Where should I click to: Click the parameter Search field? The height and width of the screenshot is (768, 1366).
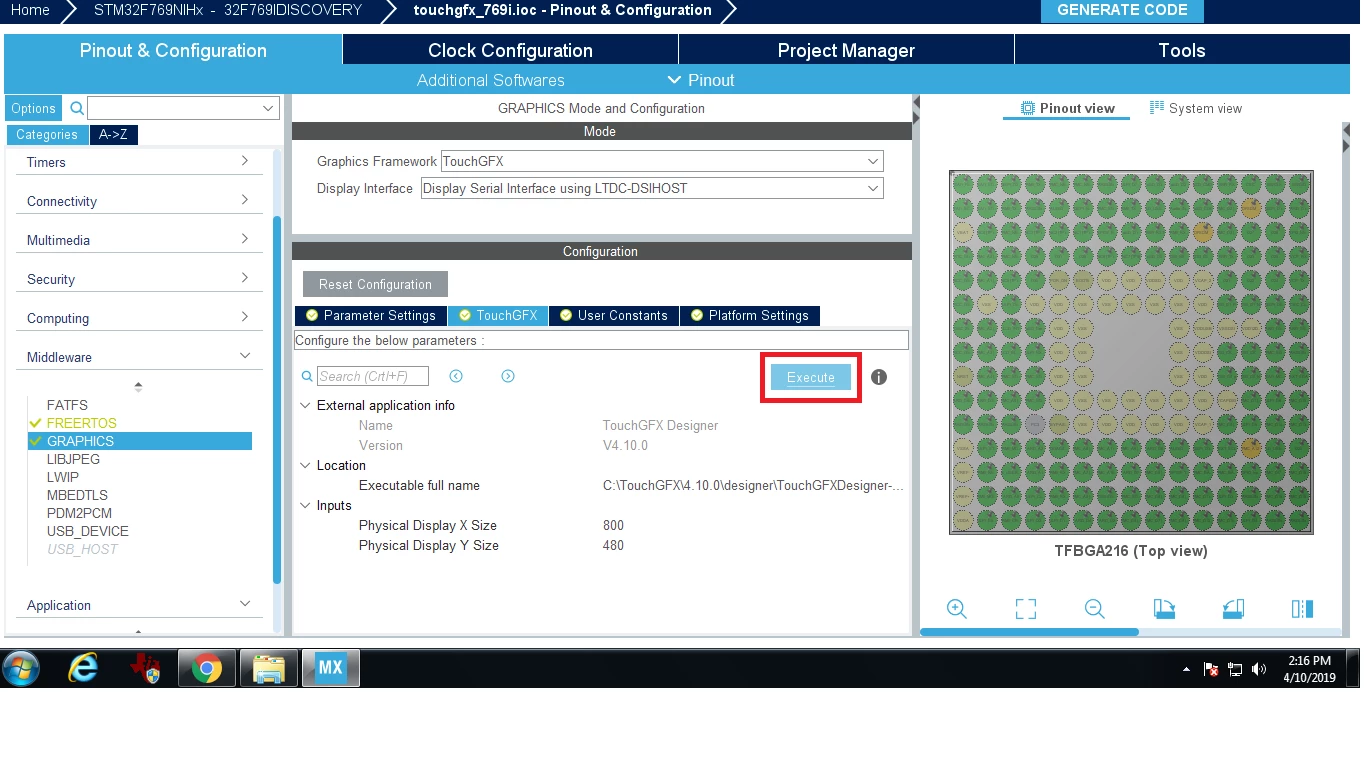(373, 376)
